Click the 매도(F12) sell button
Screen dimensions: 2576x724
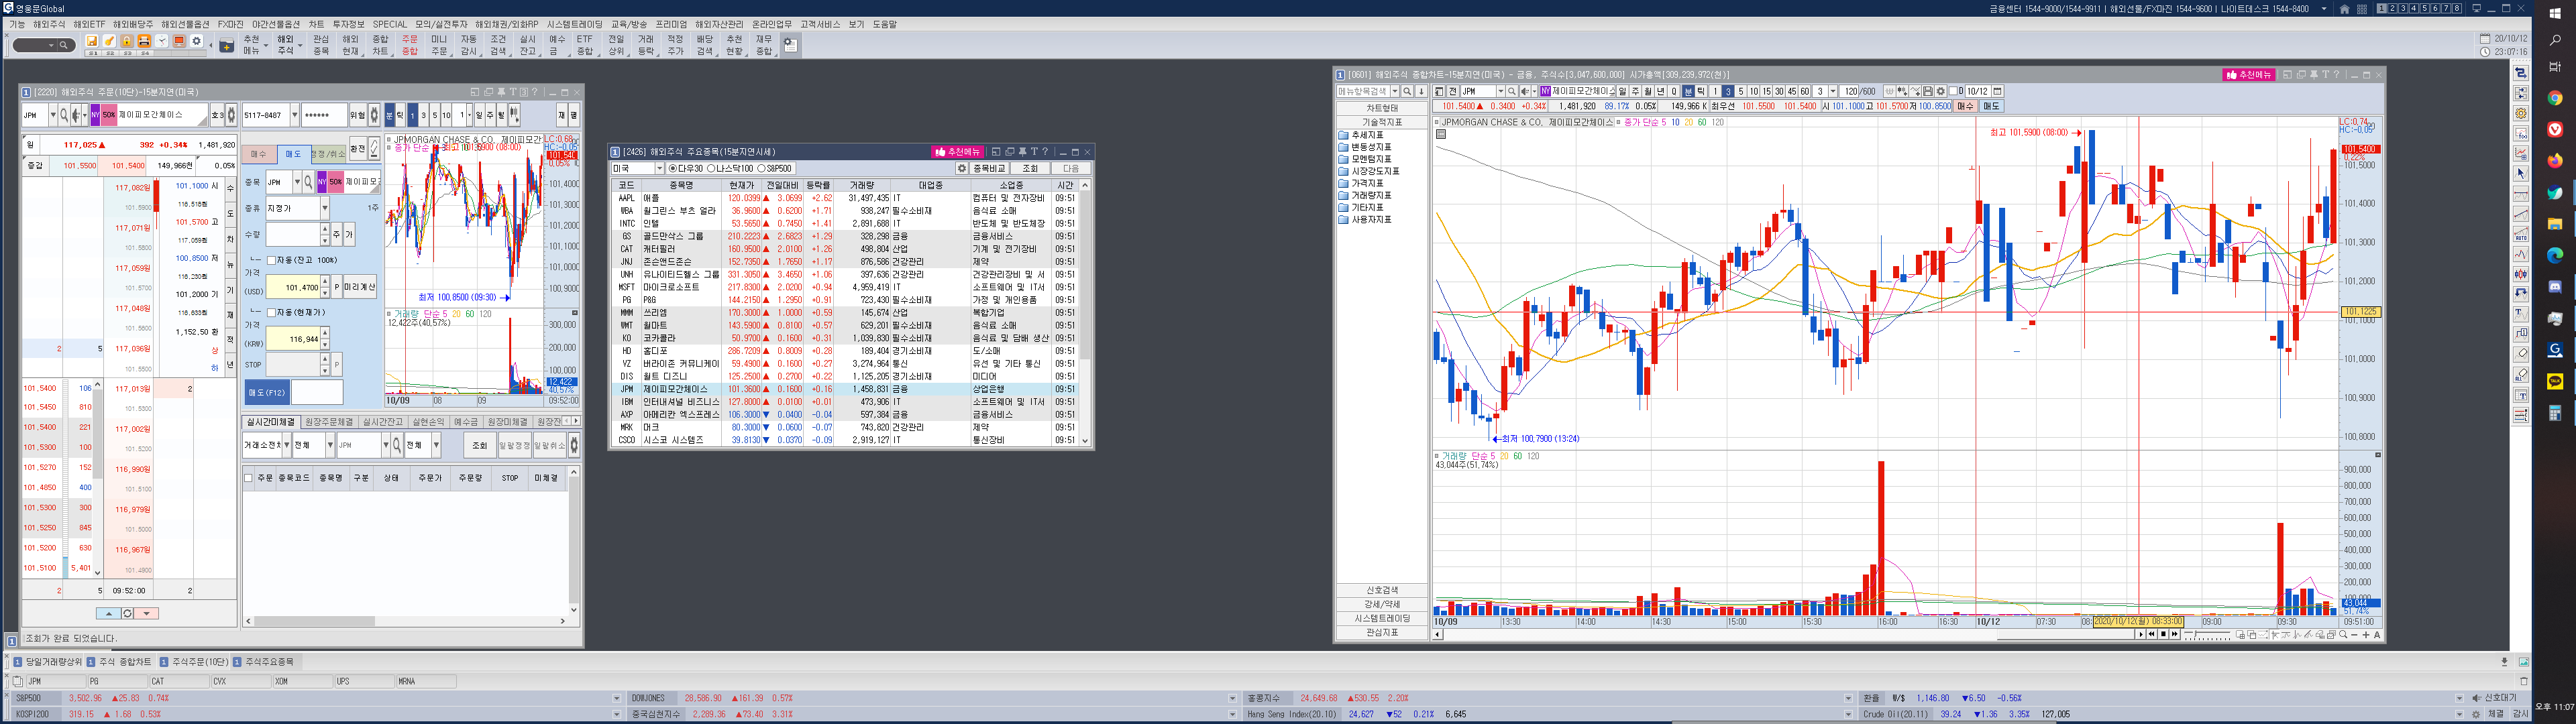pos(268,393)
